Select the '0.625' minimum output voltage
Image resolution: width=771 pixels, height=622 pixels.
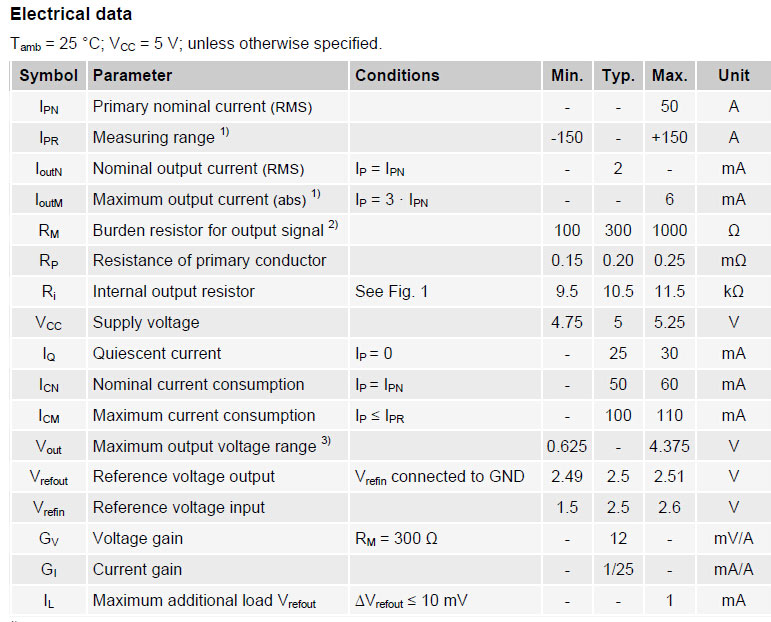(567, 446)
